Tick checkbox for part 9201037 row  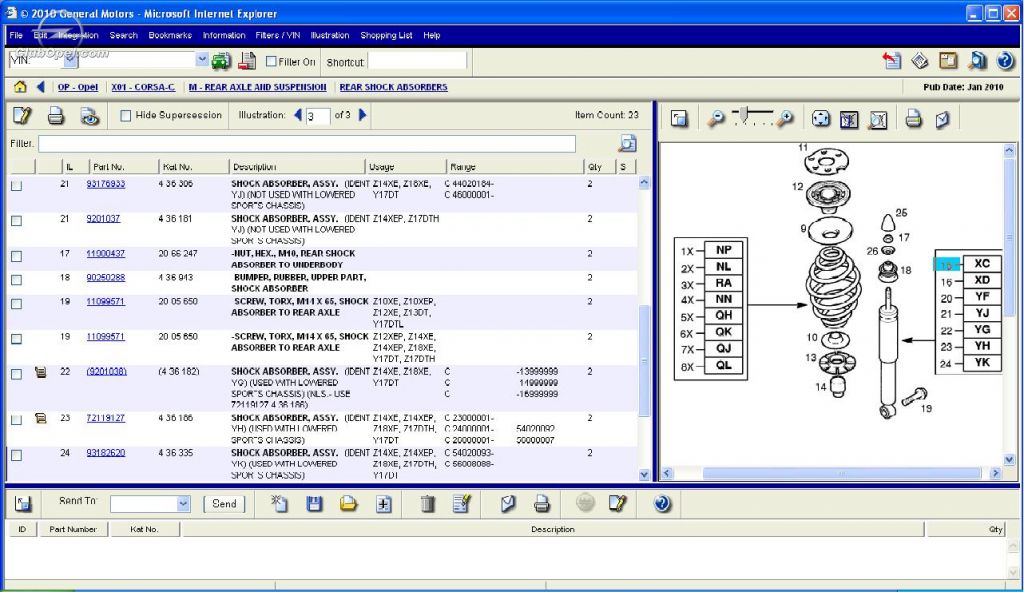tap(16, 220)
